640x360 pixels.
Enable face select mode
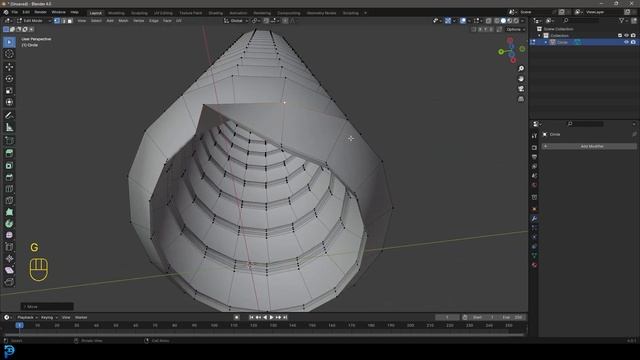pos(70,20)
